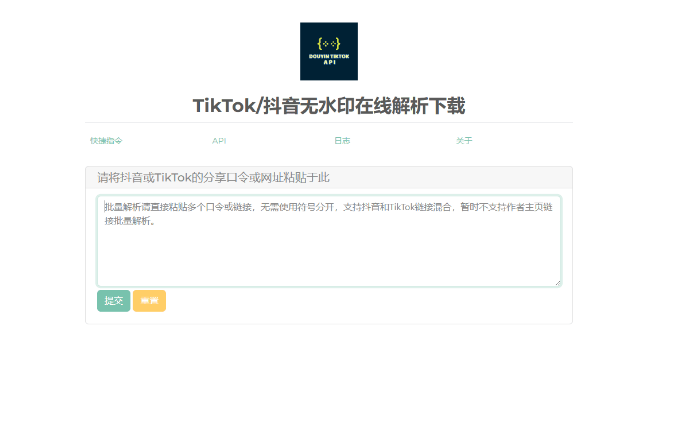Screen dimensions: 684x426
Task: Reset the input form contents
Action: click(x=149, y=301)
